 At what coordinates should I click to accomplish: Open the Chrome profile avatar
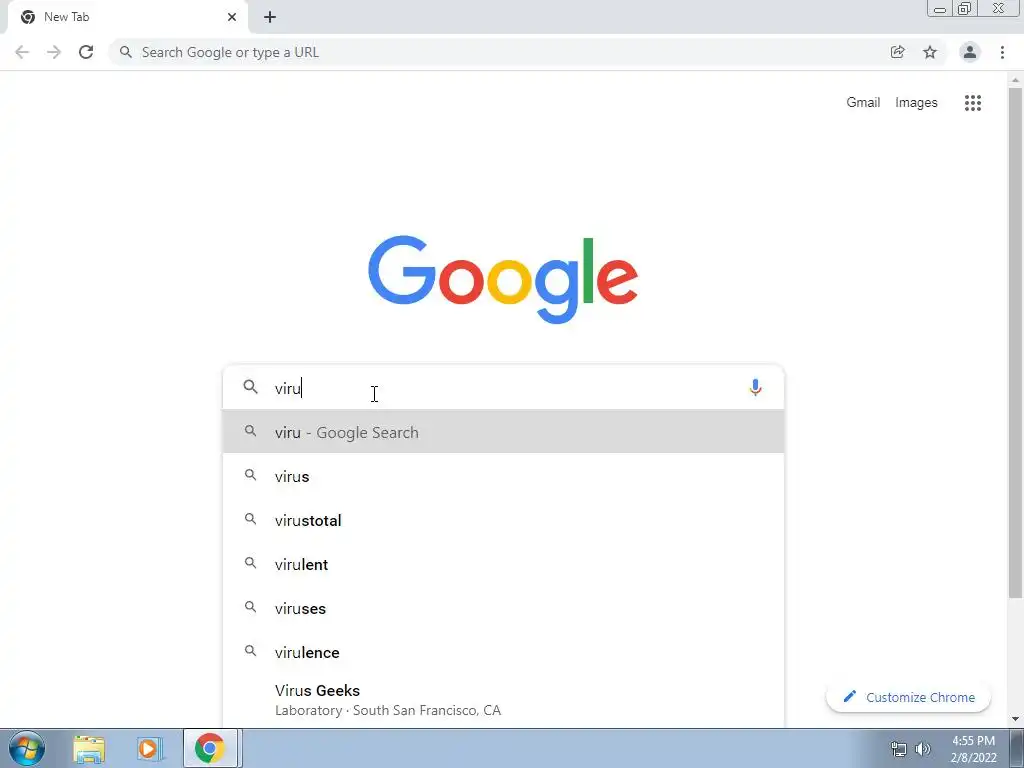[970, 52]
